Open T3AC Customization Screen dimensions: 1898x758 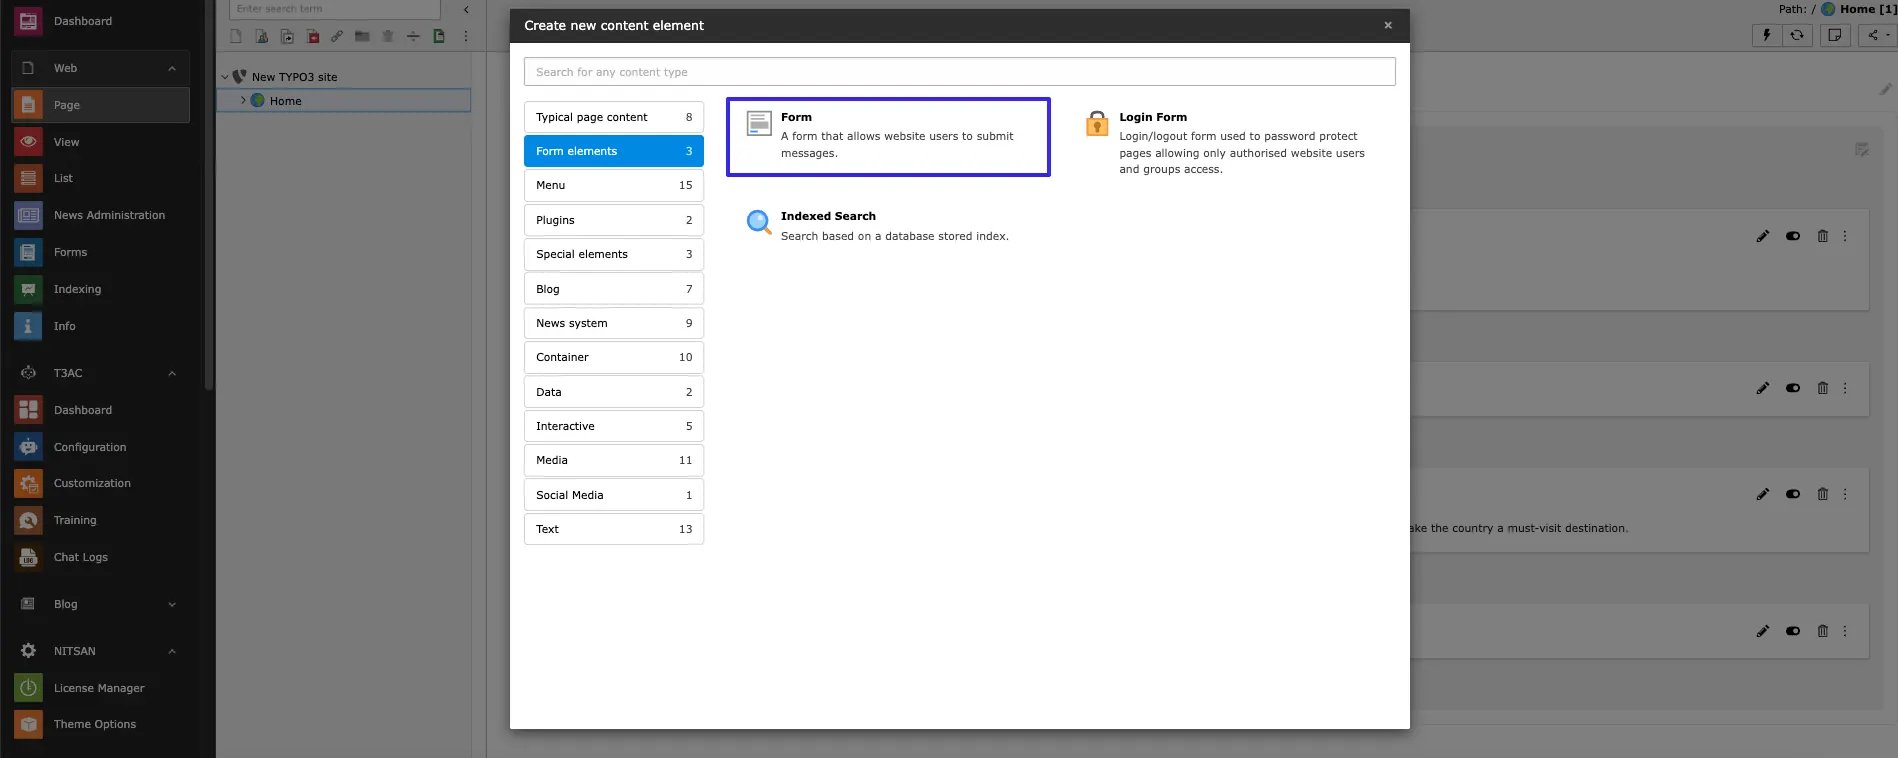(x=100, y=483)
